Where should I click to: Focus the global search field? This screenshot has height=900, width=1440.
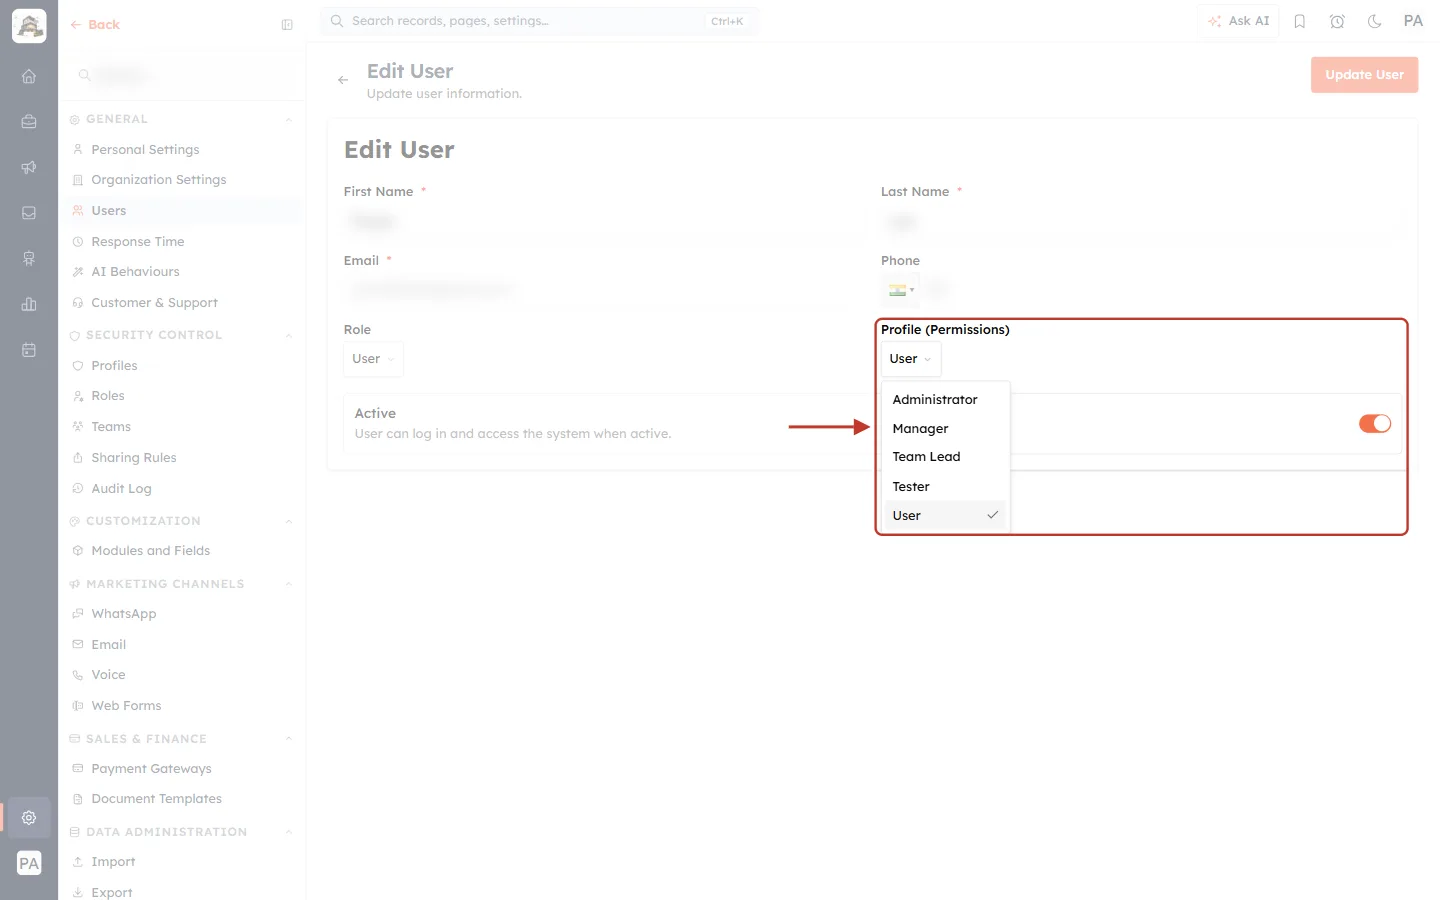(x=540, y=21)
